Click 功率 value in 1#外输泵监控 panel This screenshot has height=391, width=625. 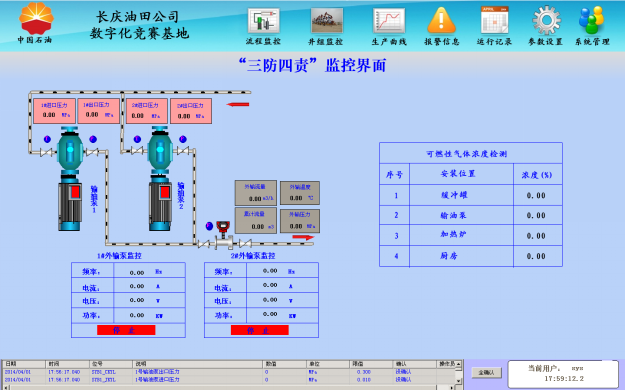coord(137,315)
